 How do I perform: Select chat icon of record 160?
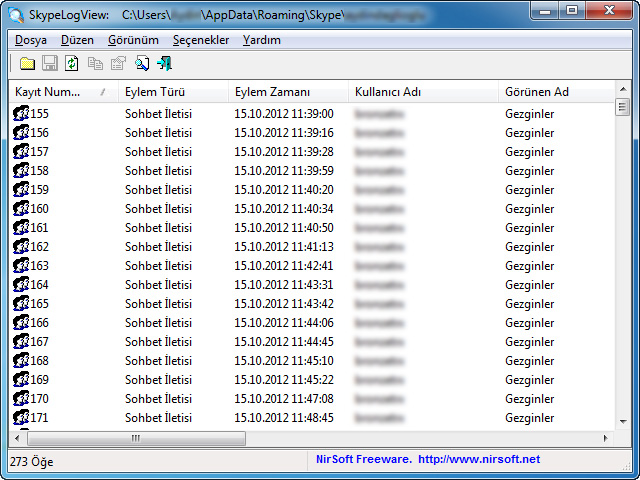pyautogui.click(x=21, y=209)
